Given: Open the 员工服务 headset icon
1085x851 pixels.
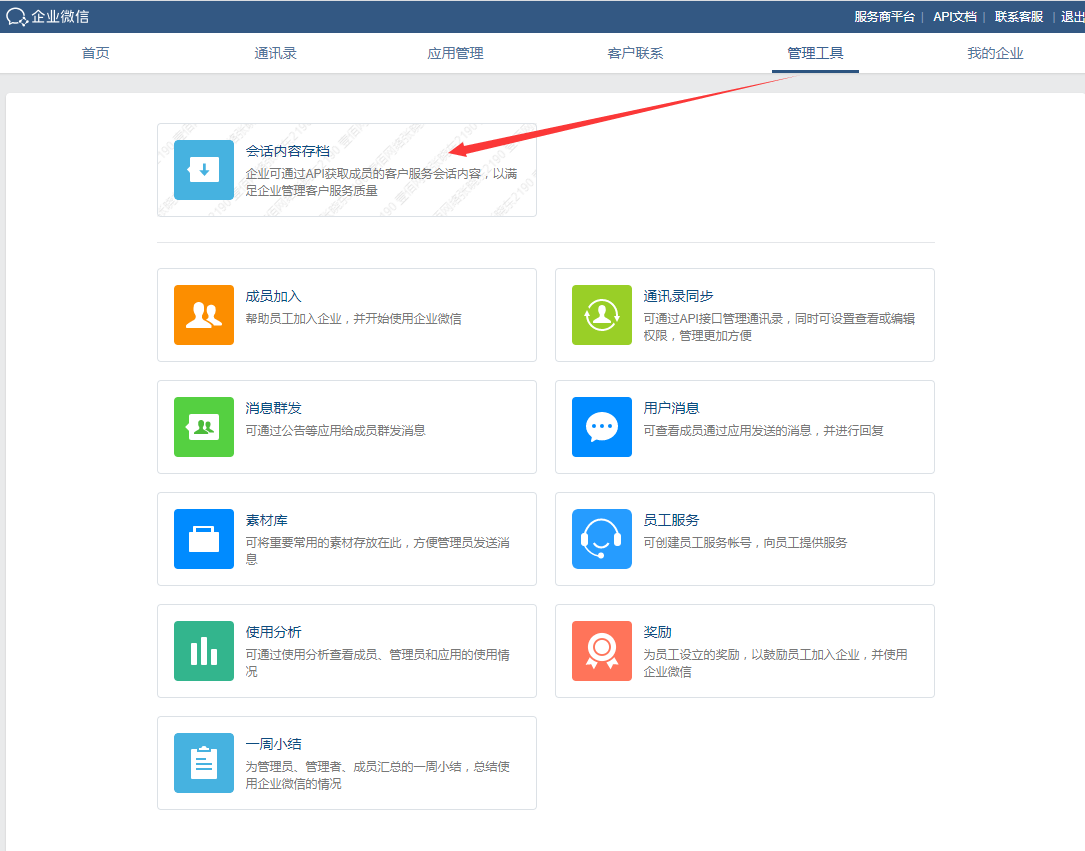Looking at the screenshot, I should point(602,539).
